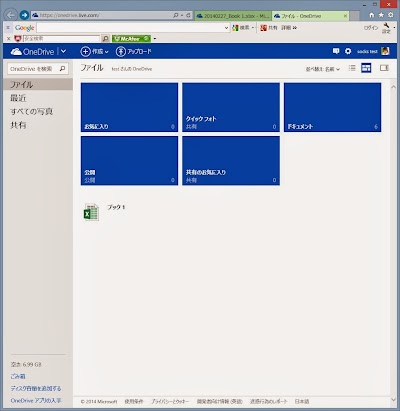Click the user profile picture
Viewport: 400px width, 411px height.
(385, 51)
